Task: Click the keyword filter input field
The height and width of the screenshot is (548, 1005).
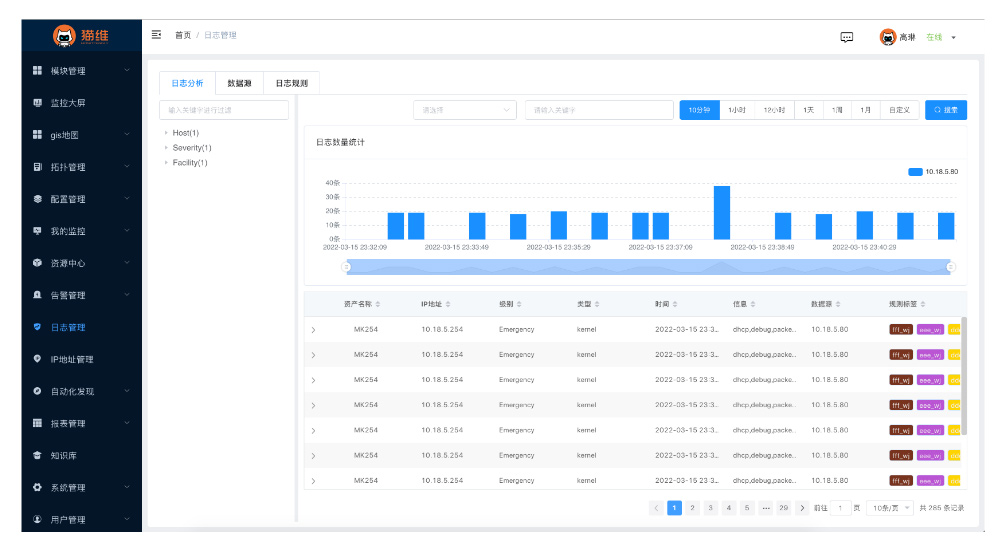Action: coord(224,110)
